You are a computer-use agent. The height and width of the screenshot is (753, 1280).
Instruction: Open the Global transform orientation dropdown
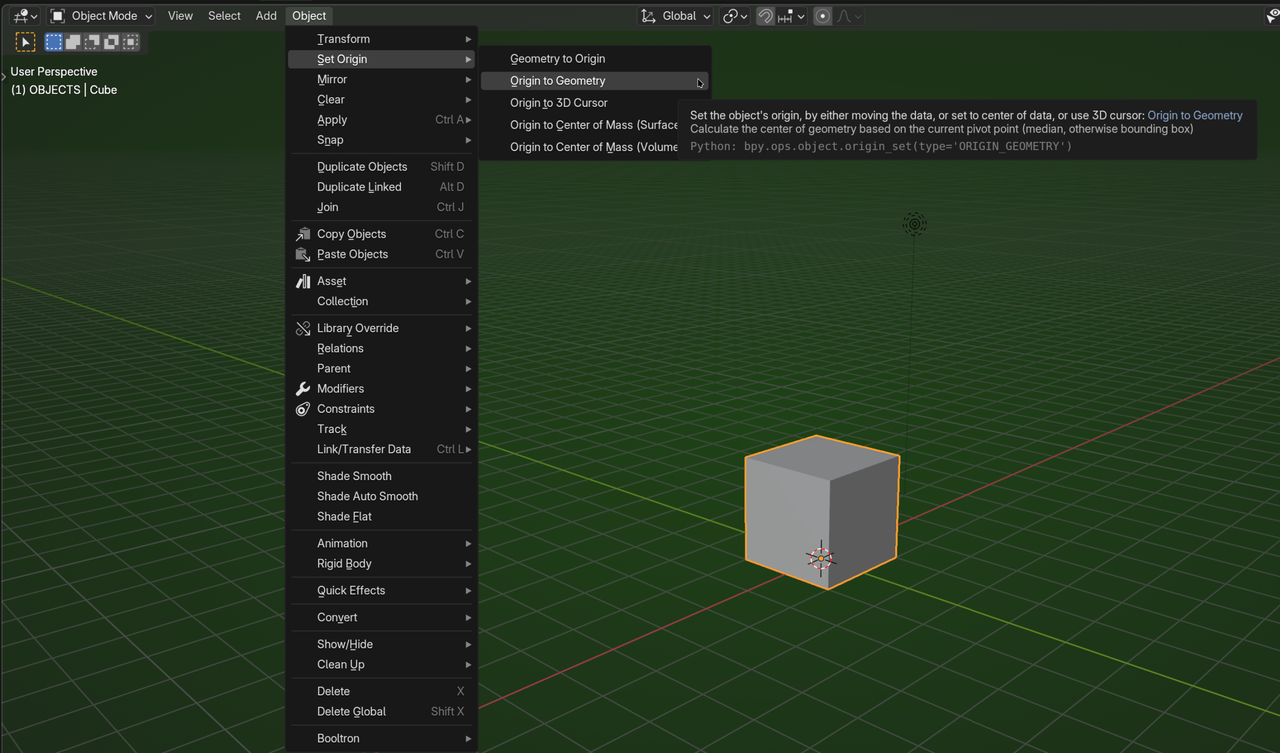pos(676,16)
